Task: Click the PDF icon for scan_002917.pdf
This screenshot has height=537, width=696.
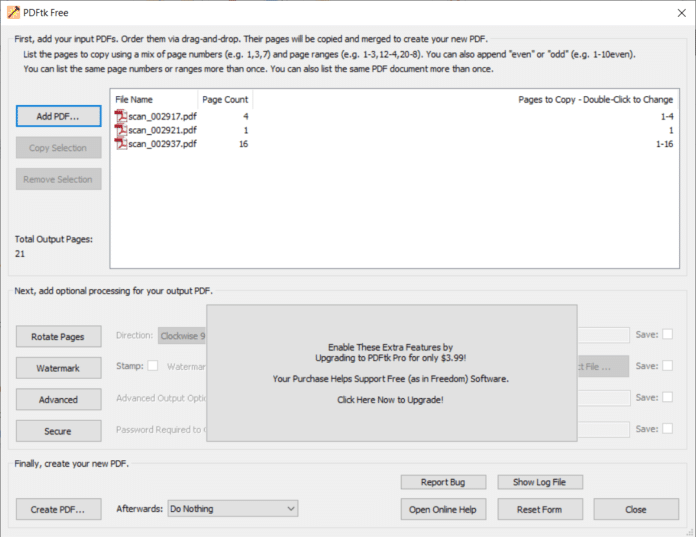Action: point(121,117)
